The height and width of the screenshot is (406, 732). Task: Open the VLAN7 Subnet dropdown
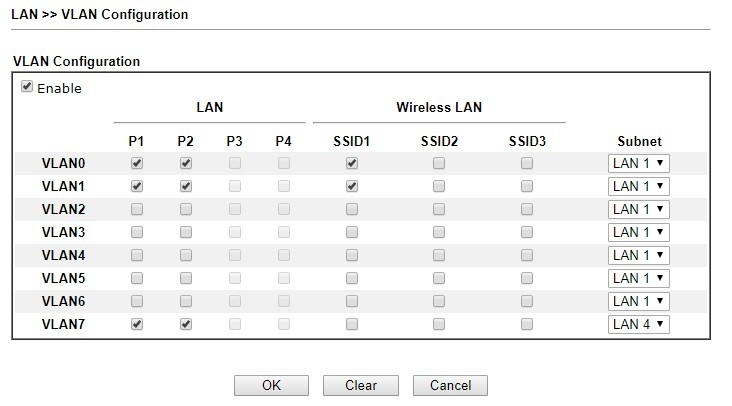638,324
